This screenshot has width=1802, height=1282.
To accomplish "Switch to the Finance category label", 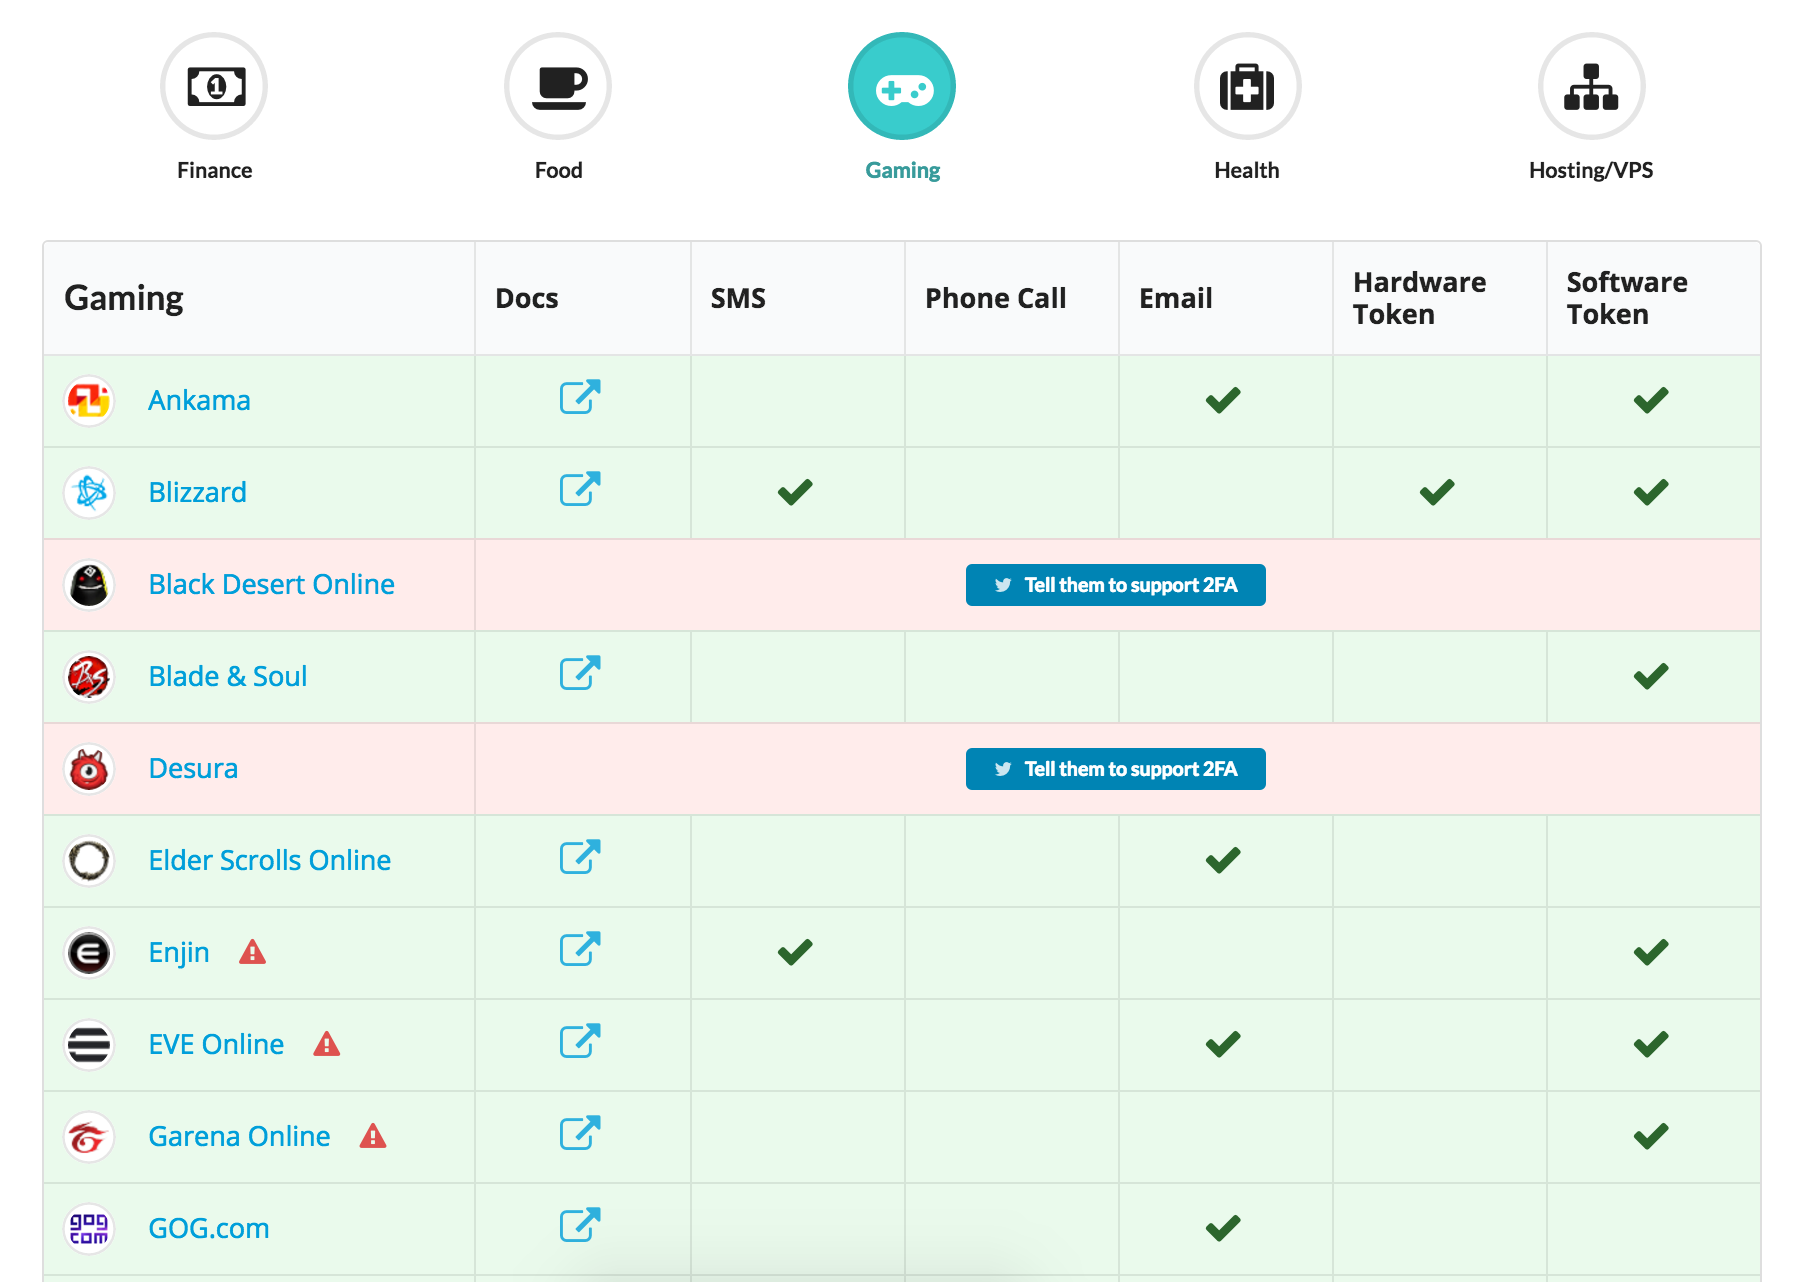I will (x=214, y=170).
